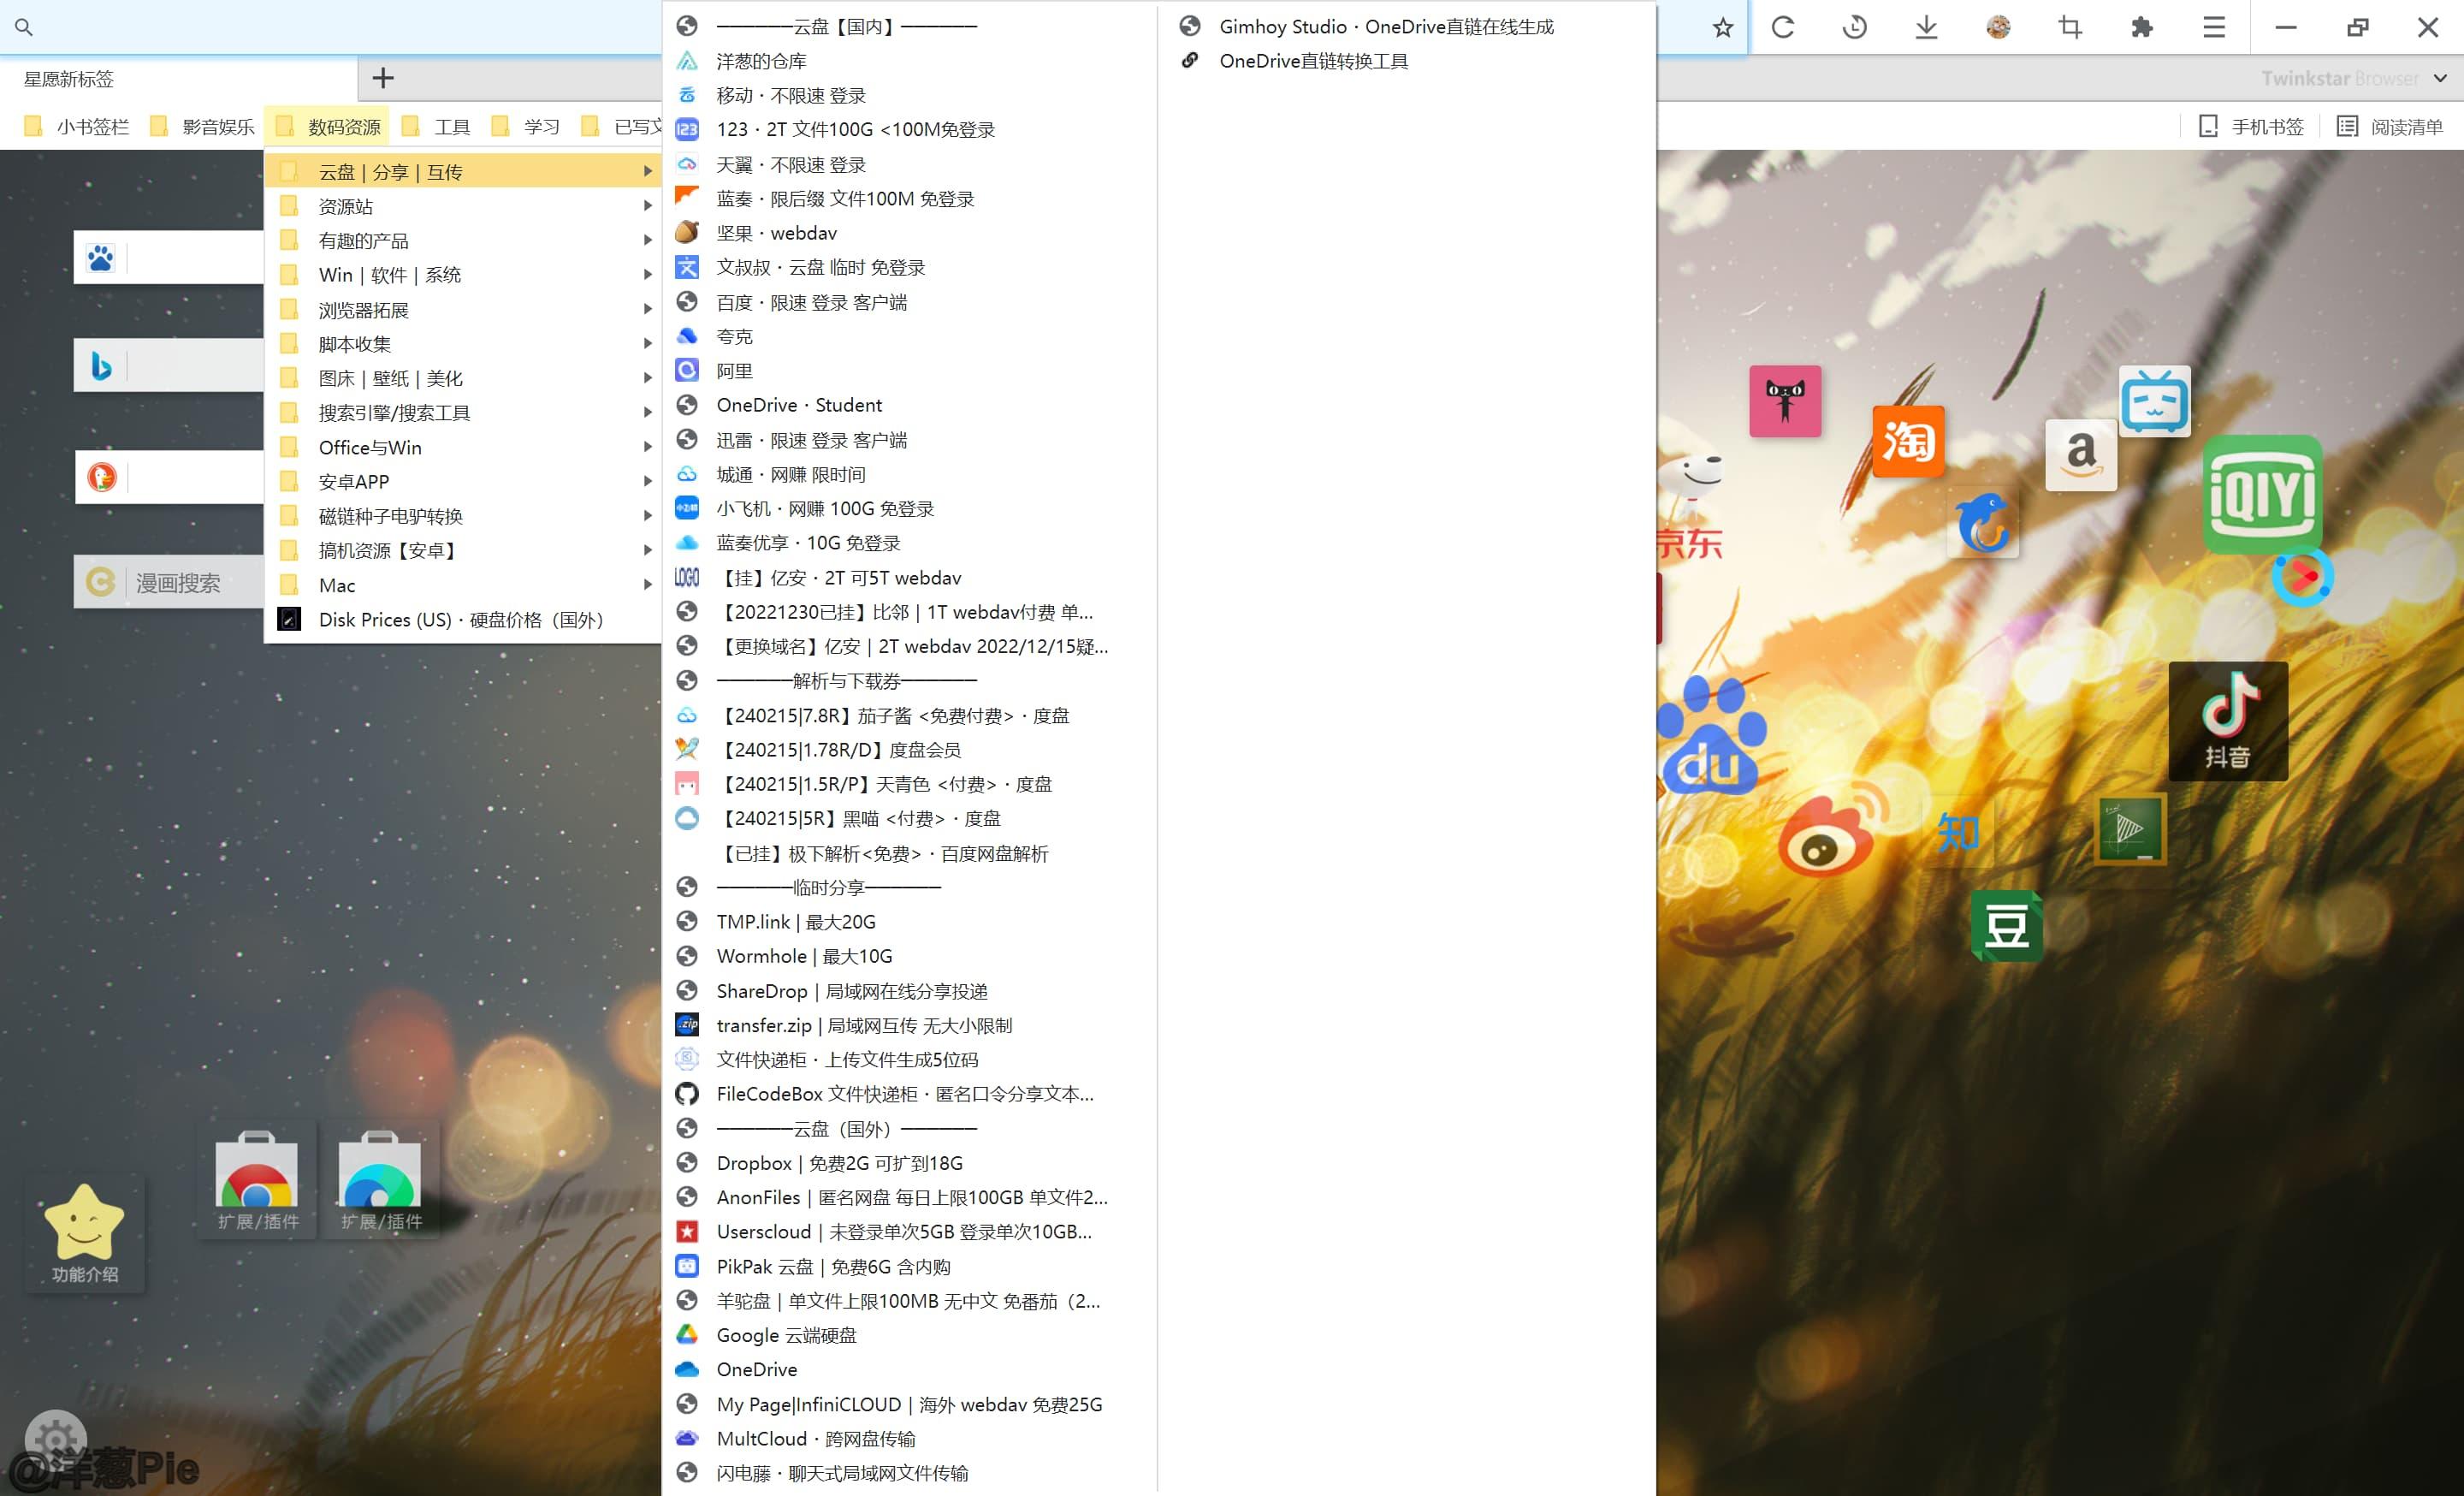The height and width of the screenshot is (1496, 2464).
Task: Open the Twinkstar Browser dropdown arrow
Action: coord(2440,78)
